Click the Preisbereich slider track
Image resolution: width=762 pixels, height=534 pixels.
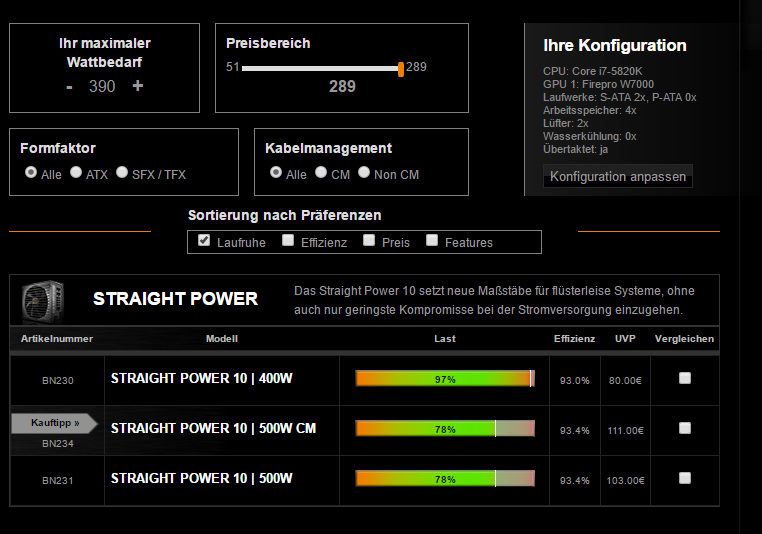click(320, 69)
